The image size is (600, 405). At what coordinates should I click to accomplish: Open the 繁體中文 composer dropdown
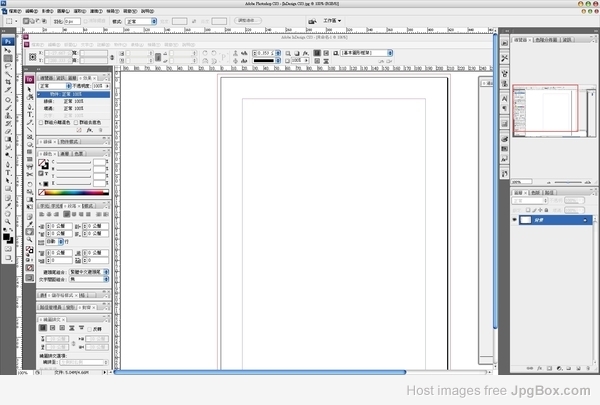click(89, 272)
